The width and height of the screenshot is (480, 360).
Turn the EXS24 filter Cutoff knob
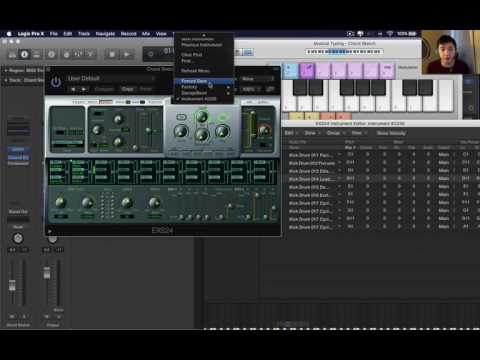[x=202, y=117]
